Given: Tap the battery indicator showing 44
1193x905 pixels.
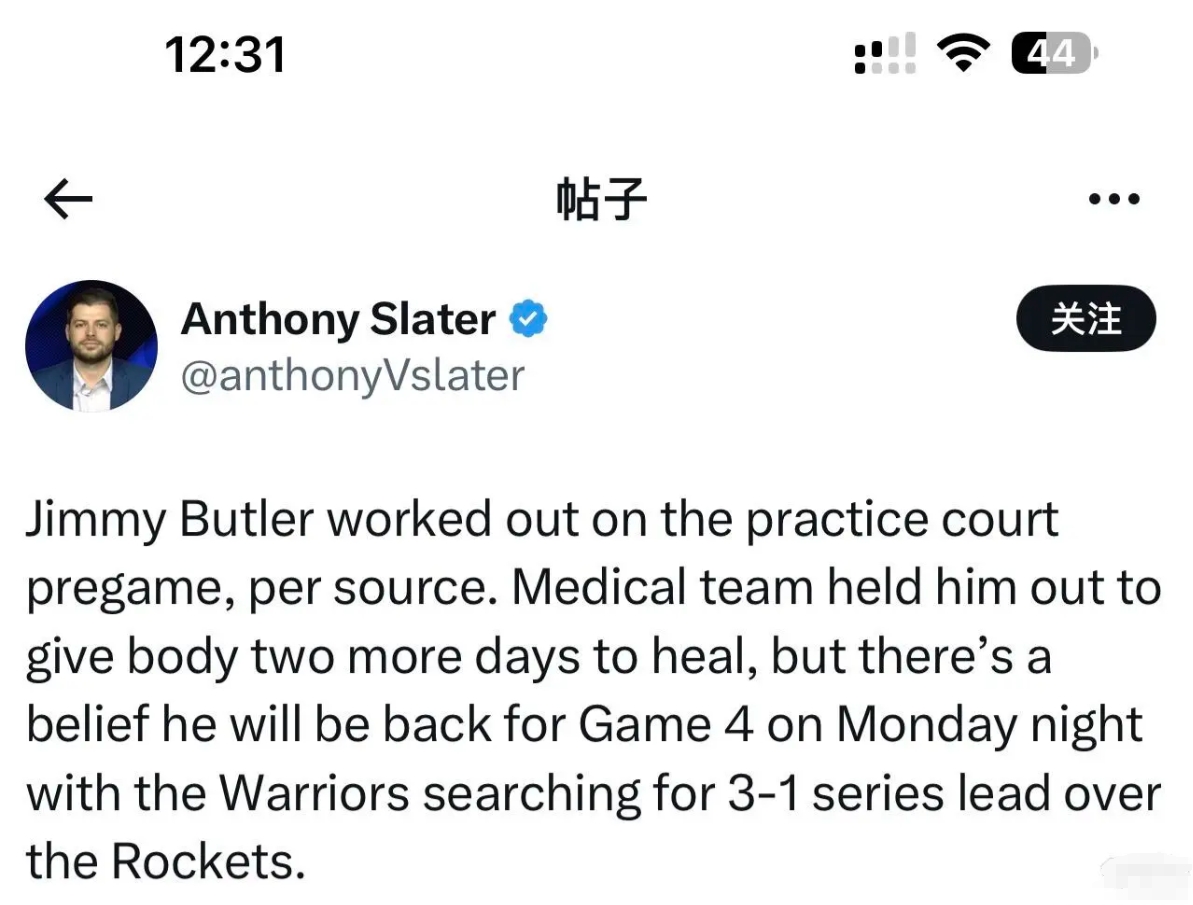Looking at the screenshot, I should pyautogui.click(x=1055, y=53).
